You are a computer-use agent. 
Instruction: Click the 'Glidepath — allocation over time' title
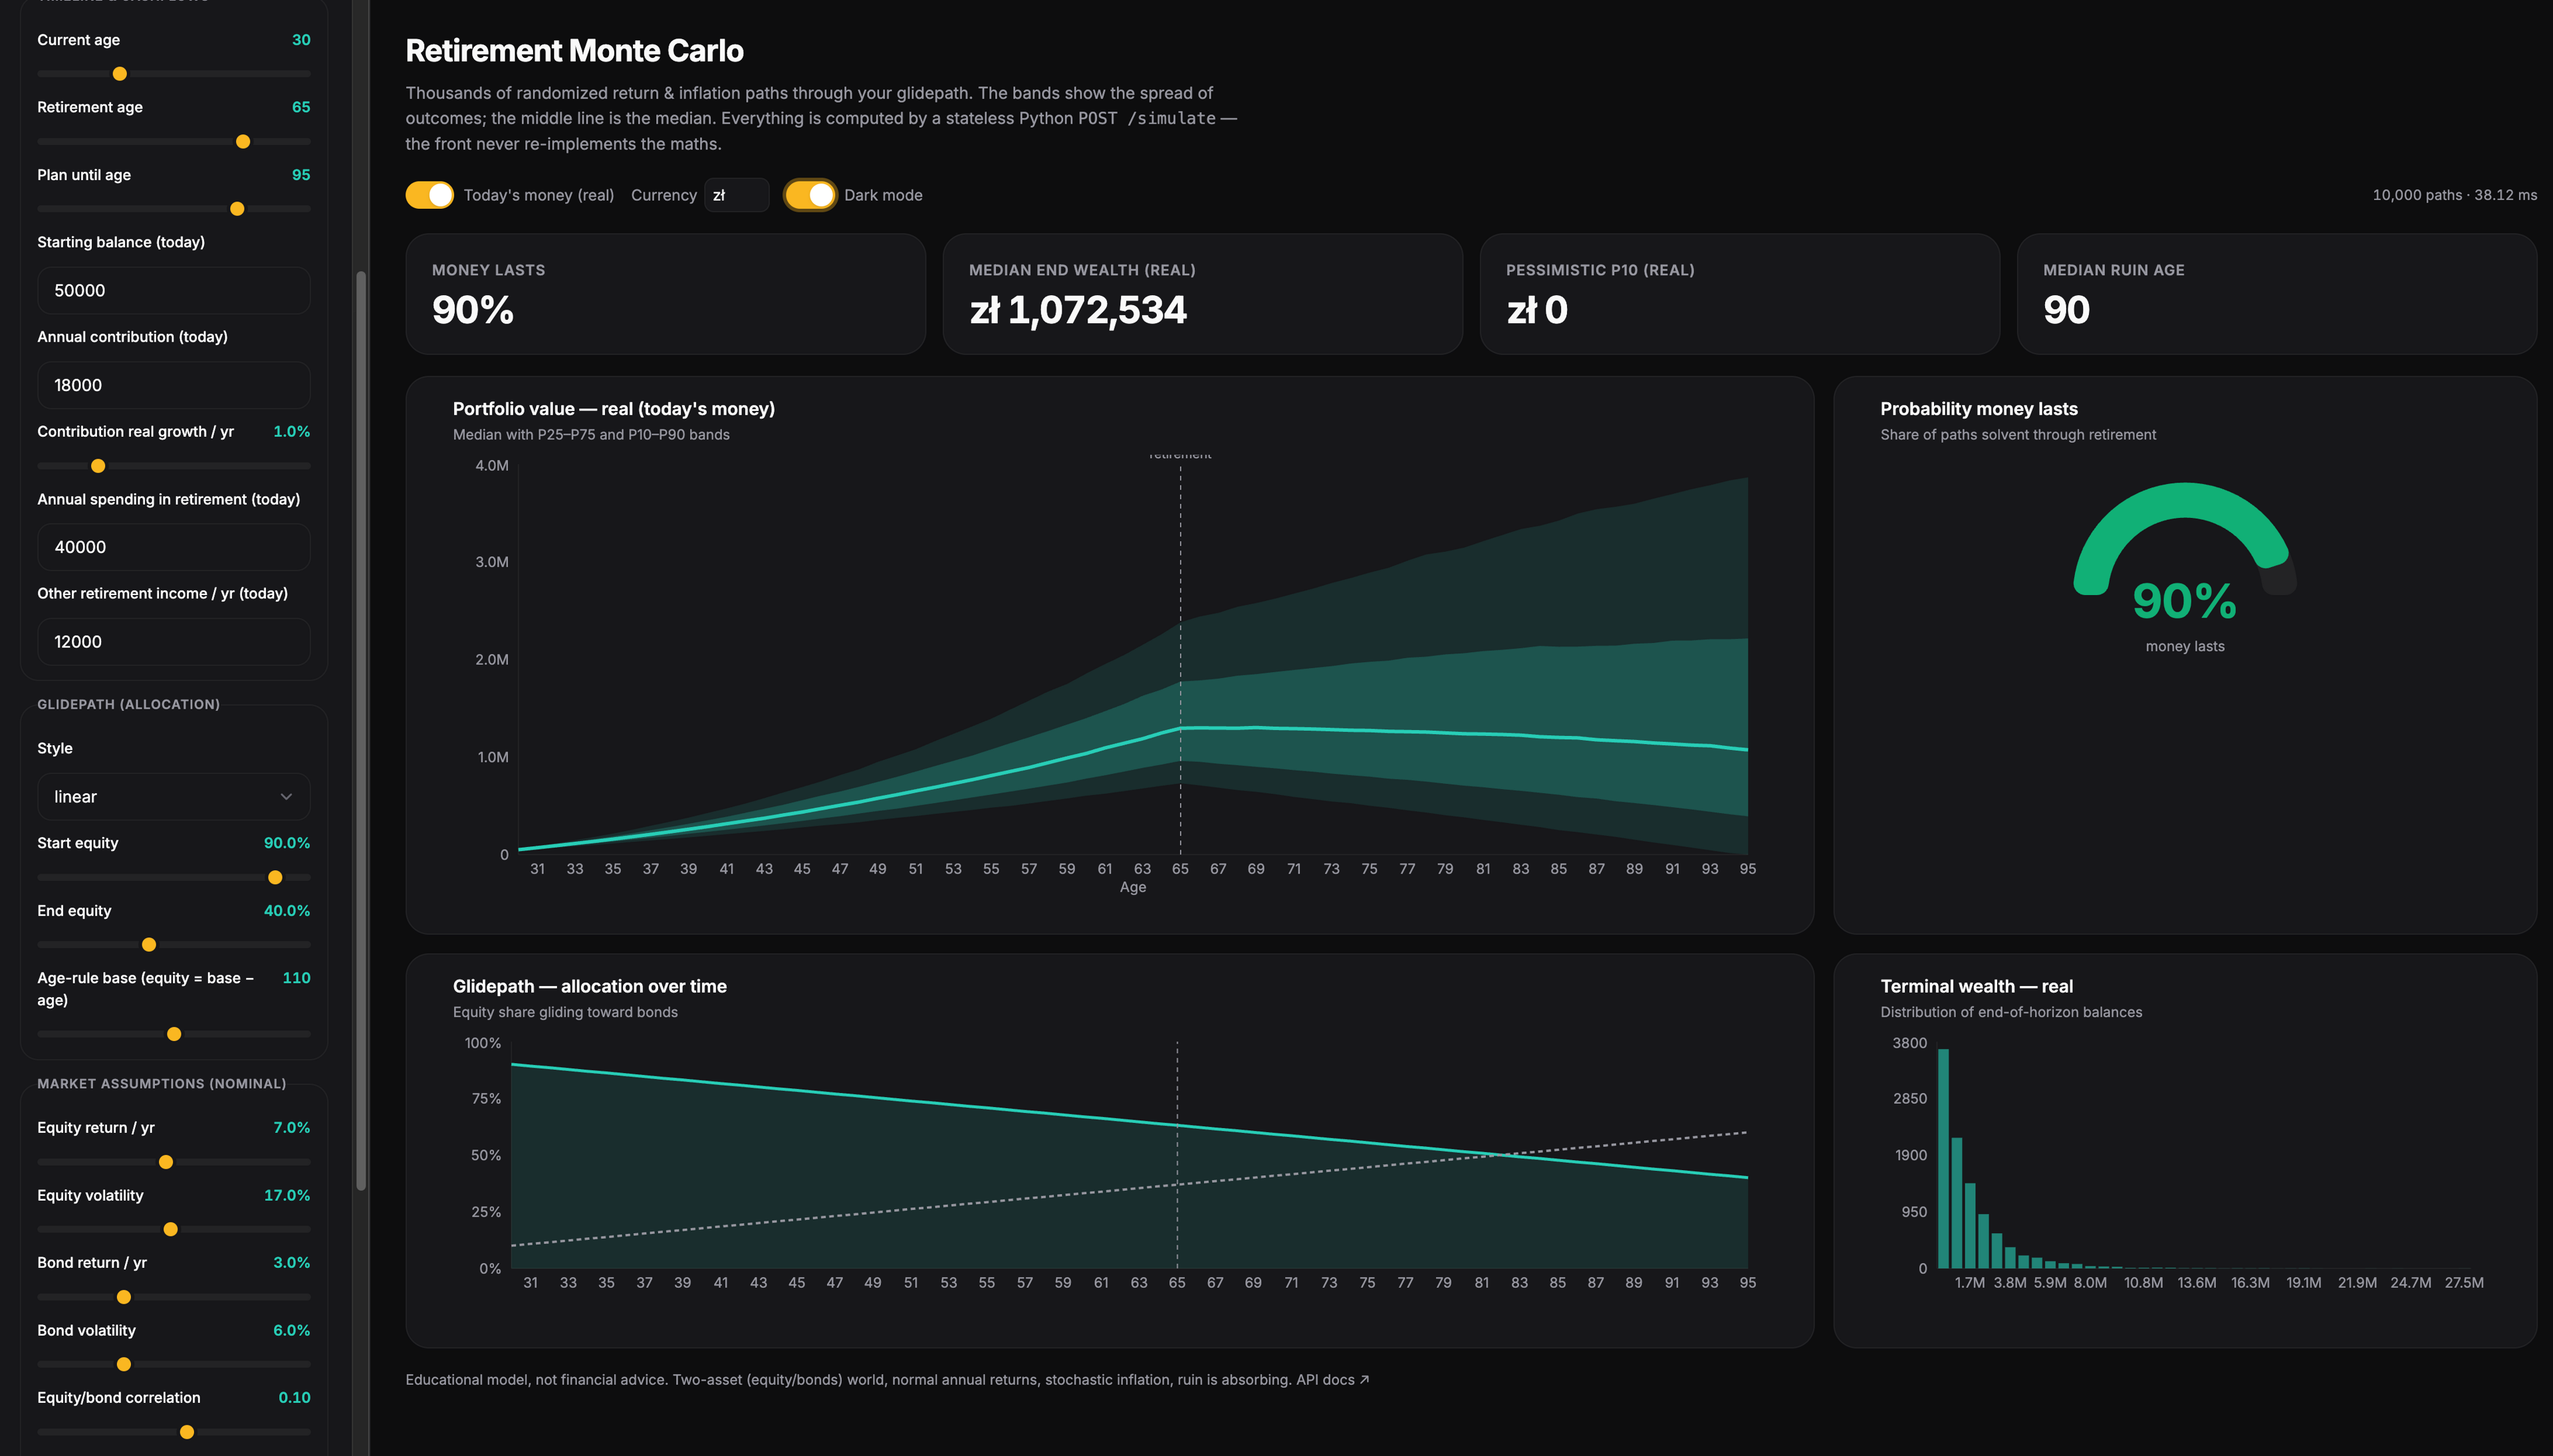589,986
